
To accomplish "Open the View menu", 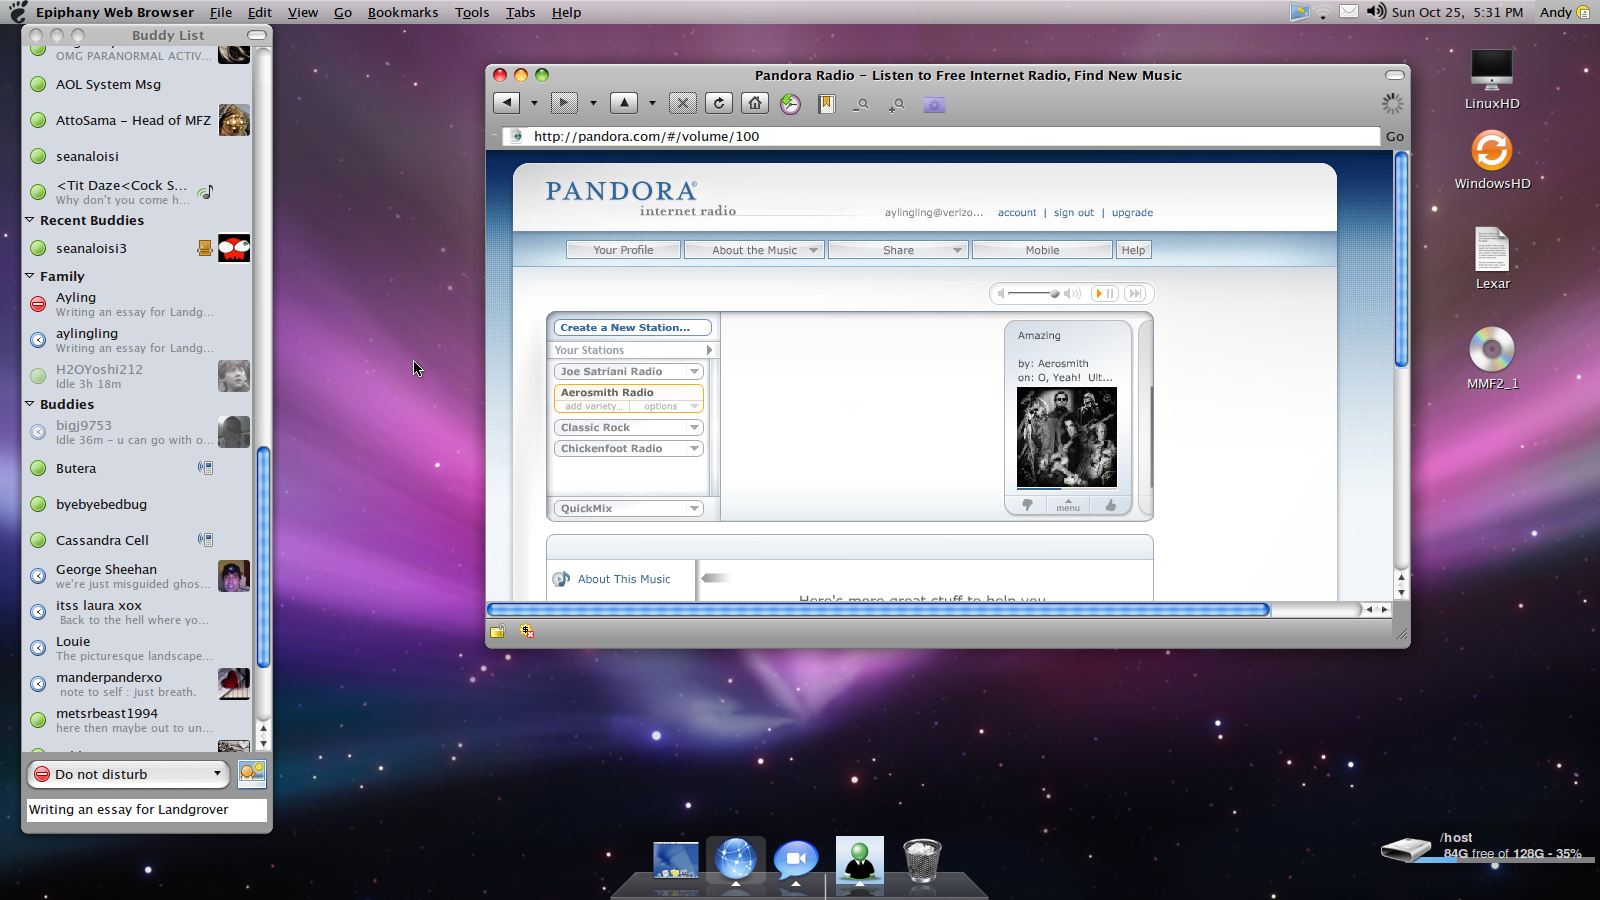I will pyautogui.click(x=303, y=12).
